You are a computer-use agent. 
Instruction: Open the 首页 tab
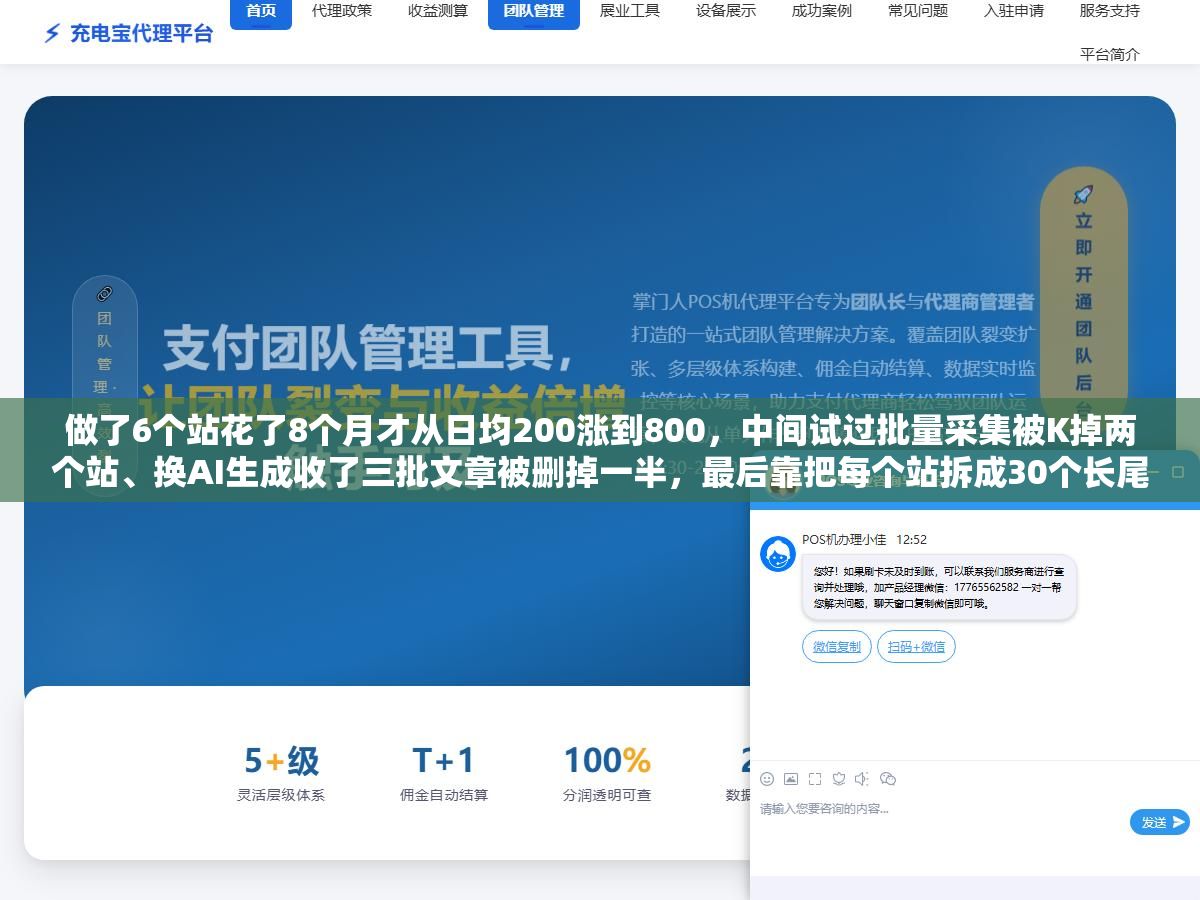261,11
